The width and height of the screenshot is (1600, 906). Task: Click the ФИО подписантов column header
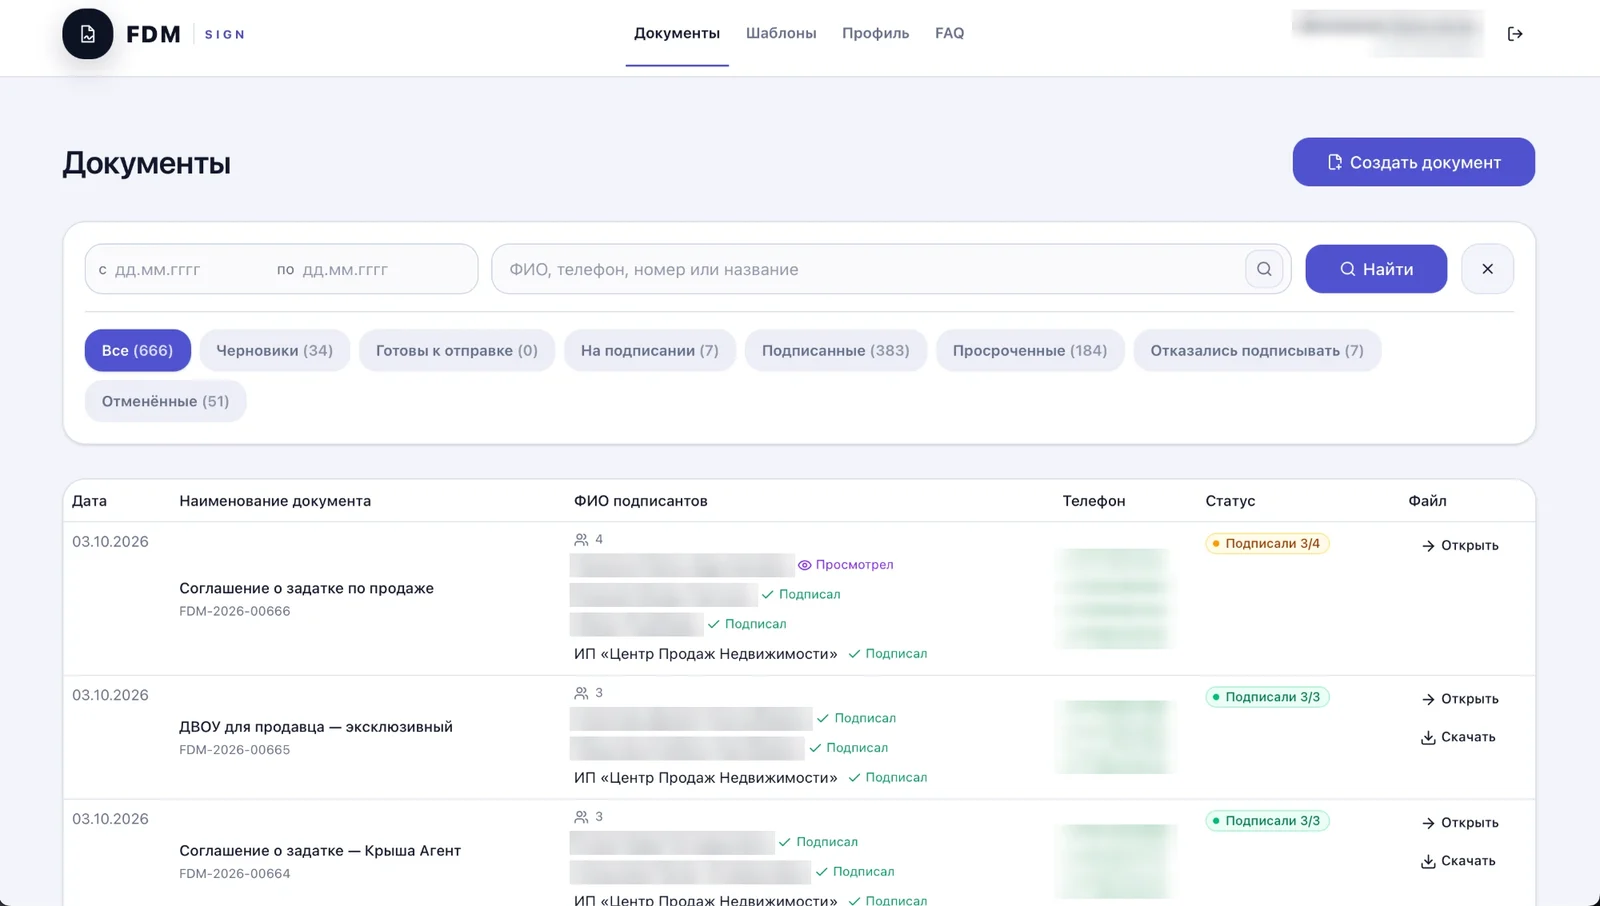(x=640, y=501)
